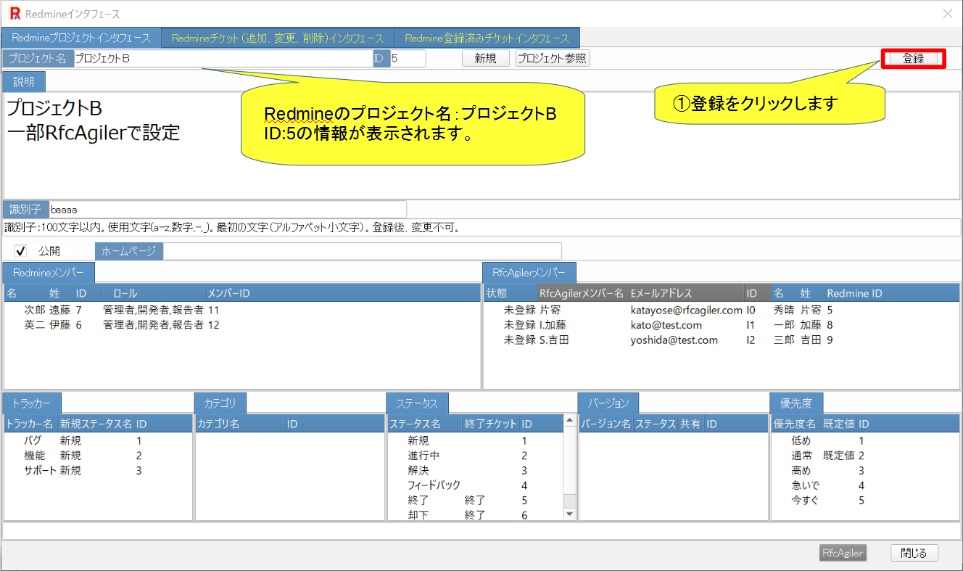Click トラッカー名 column header
This screenshot has height=571, width=963.
pyautogui.click(x=31, y=424)
